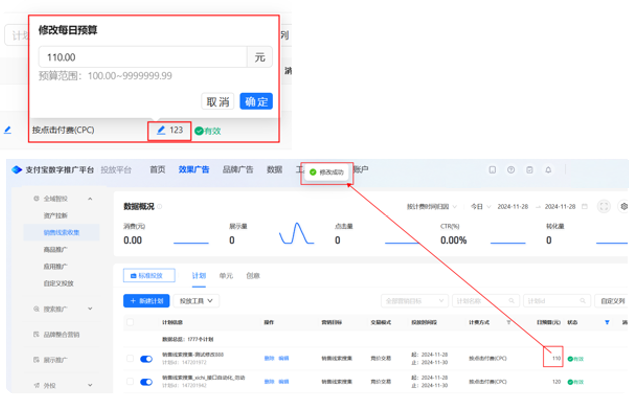The image size is (635, 398).
Task: Switch to the 创意 tab
Action: coord(253,276)
